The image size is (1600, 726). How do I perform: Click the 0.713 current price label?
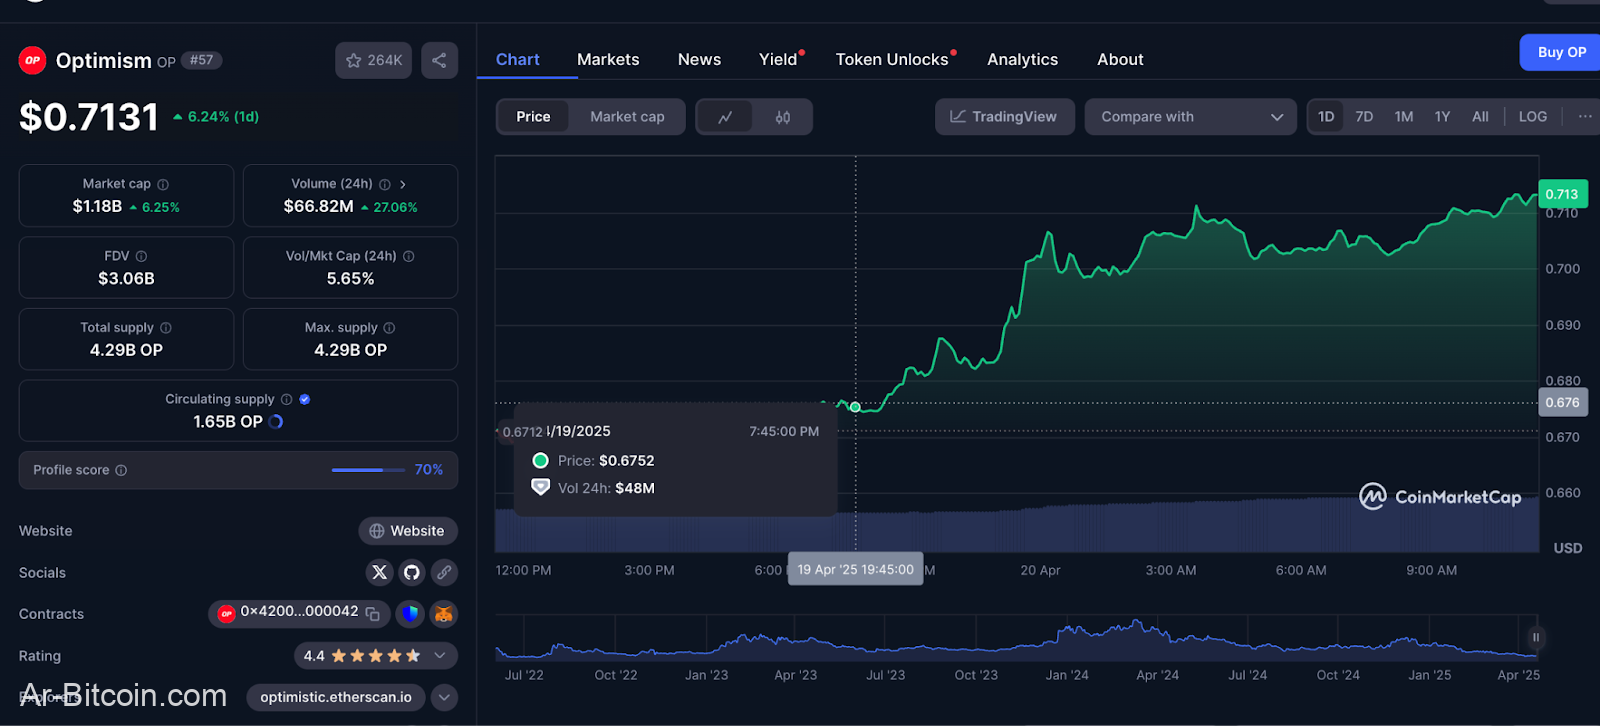tap(1561, 194)
